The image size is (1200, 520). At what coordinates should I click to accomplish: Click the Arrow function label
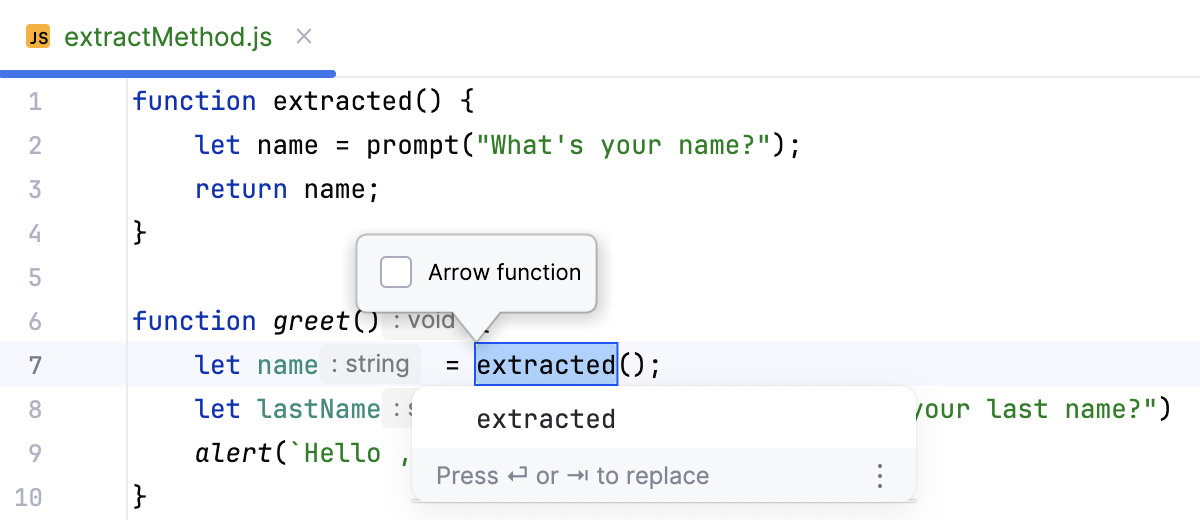pos(504,272)
